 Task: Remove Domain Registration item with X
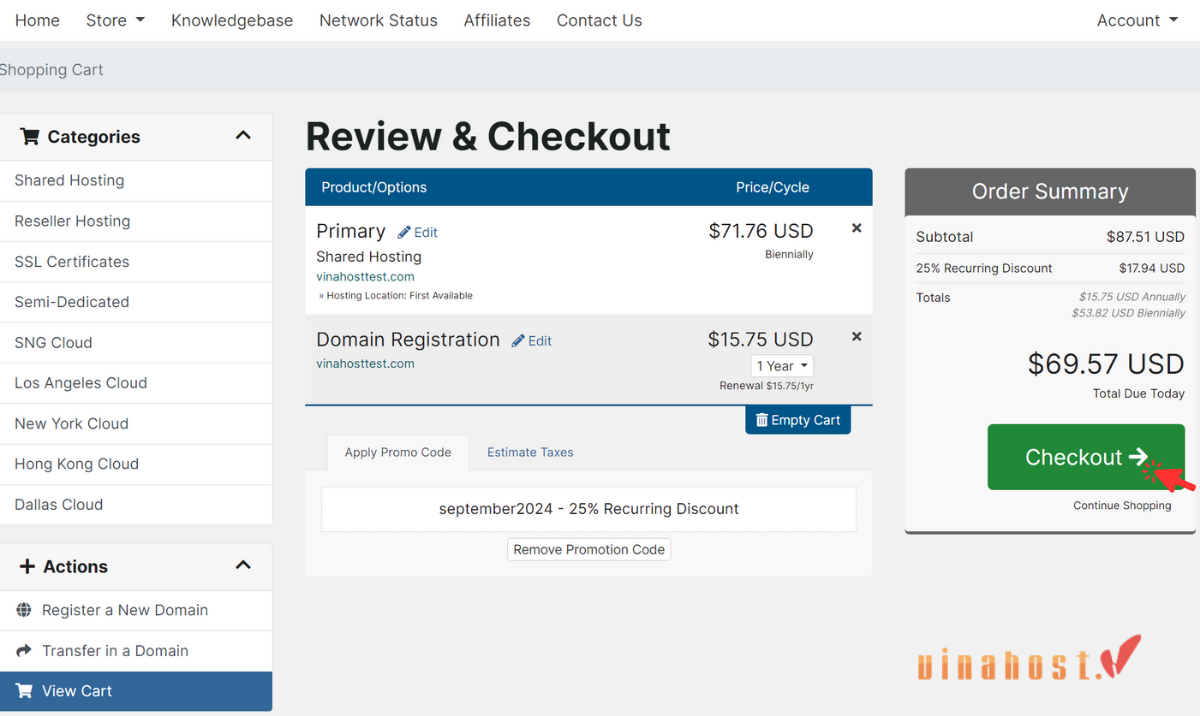tap(856, 337)
